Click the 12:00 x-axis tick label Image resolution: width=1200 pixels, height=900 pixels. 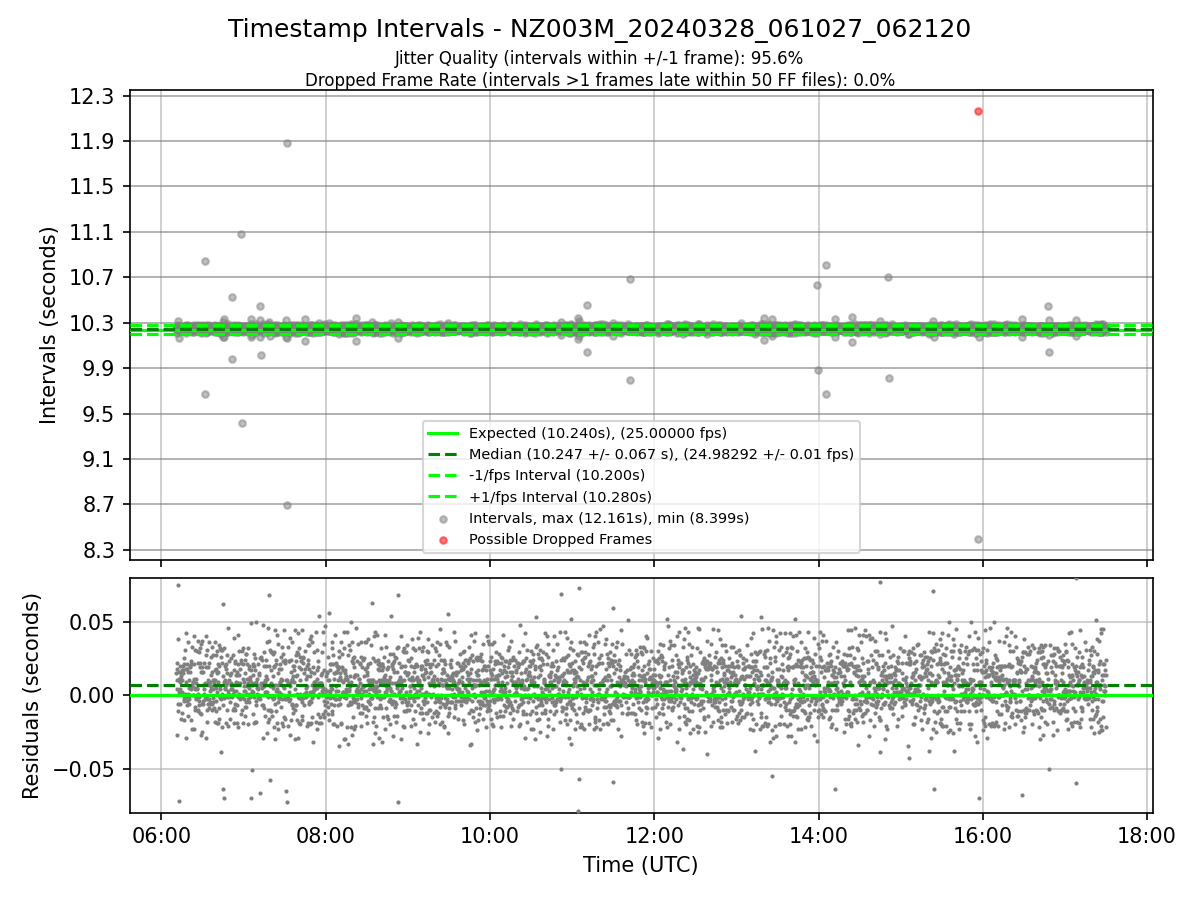pyautogui.click(x=654, y=836)
